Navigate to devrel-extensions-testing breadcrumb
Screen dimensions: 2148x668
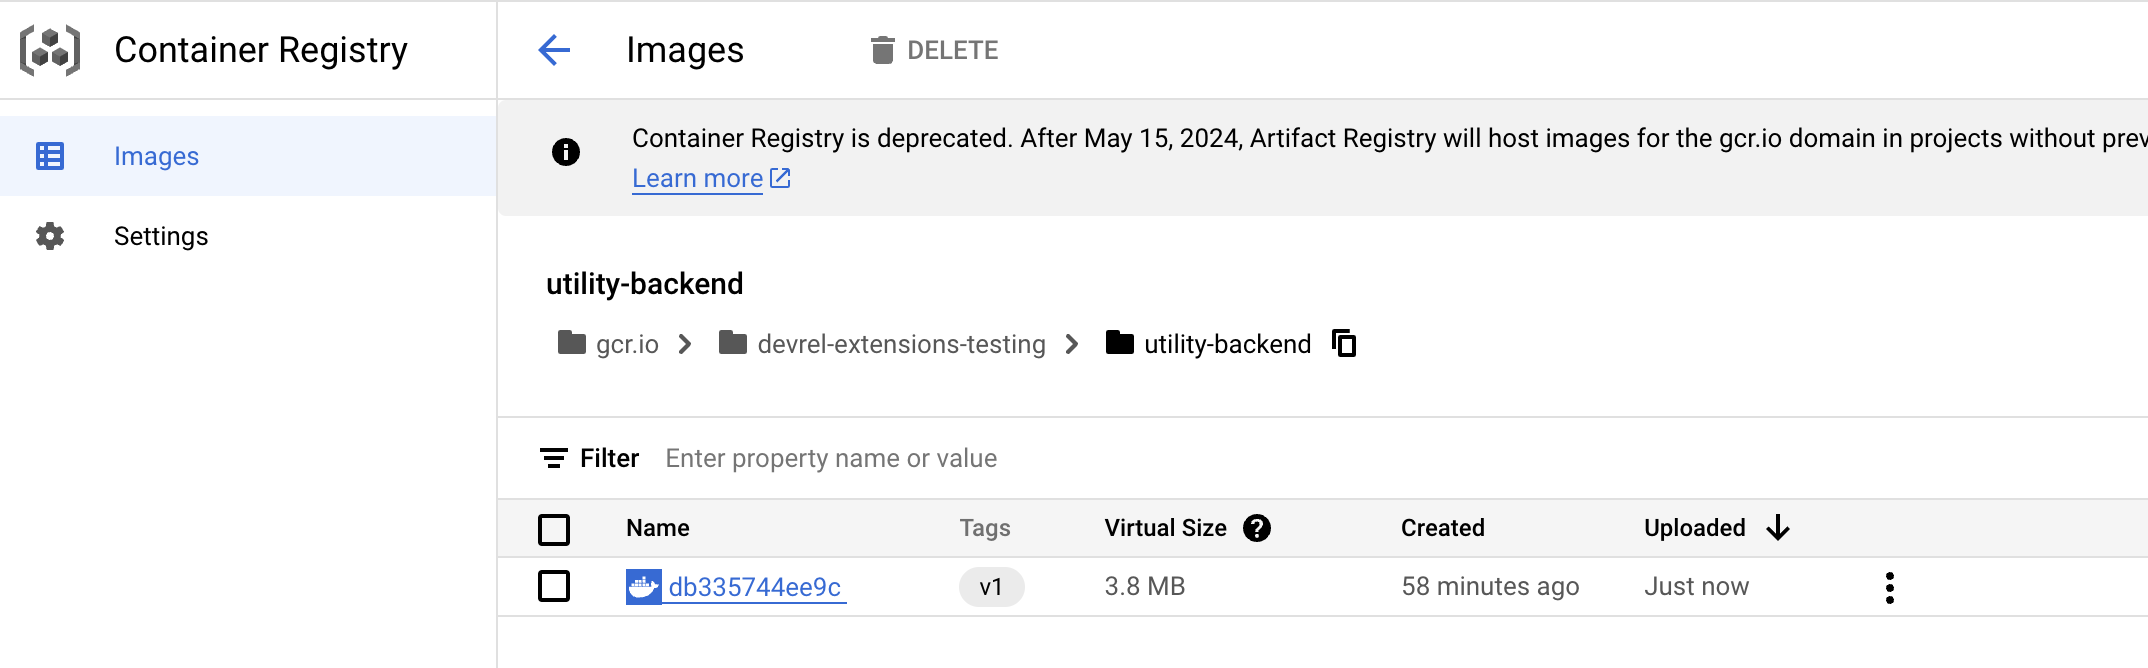click(900, 344)
